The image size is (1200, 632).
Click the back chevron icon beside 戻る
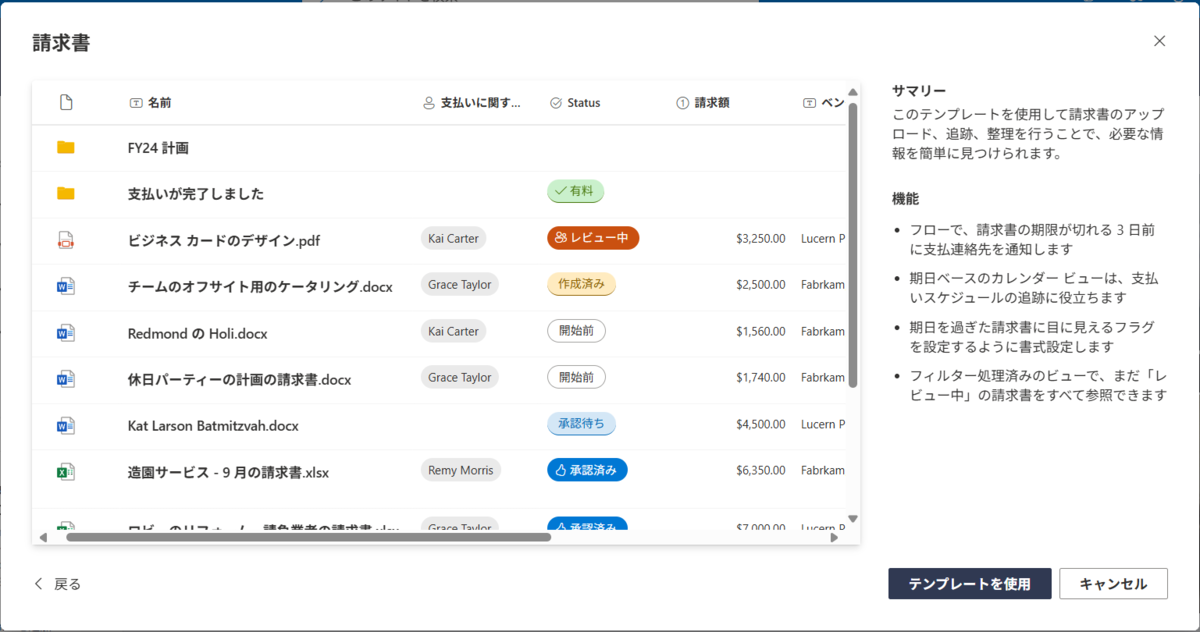pyautogui.click(x=39, y=584)
